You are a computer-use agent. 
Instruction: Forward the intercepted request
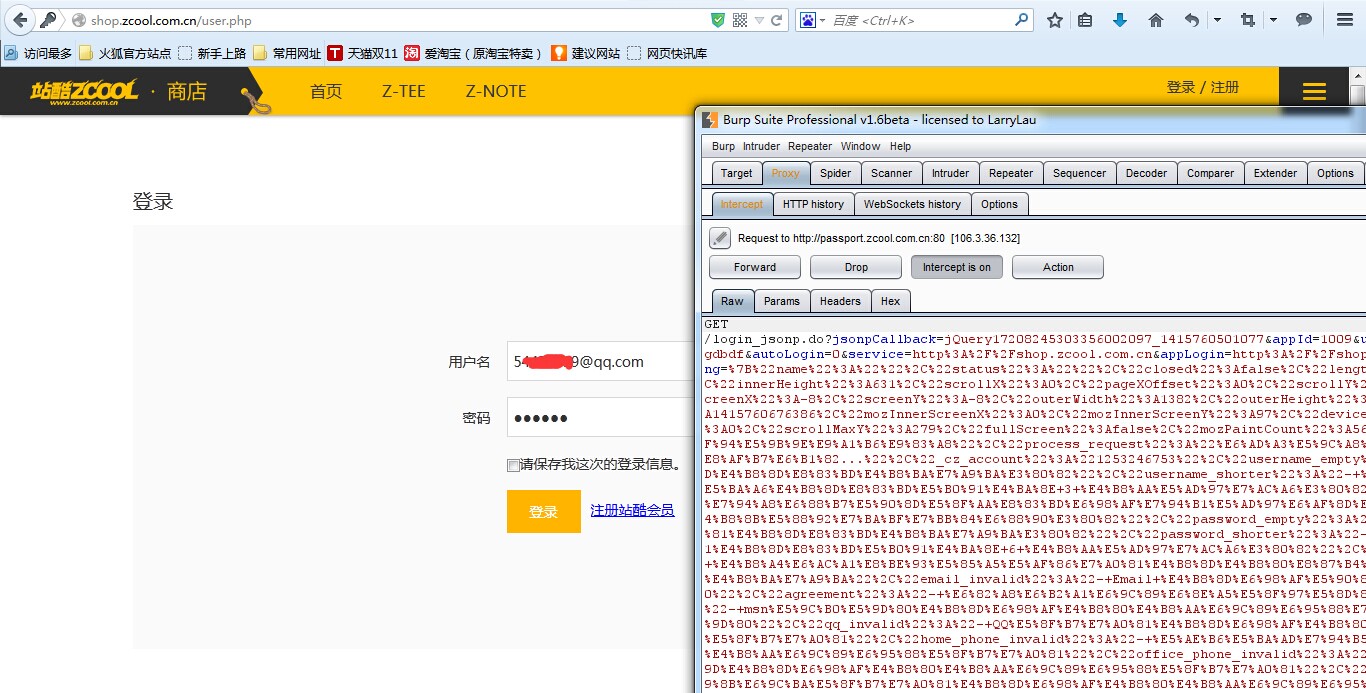pos(755,267)
